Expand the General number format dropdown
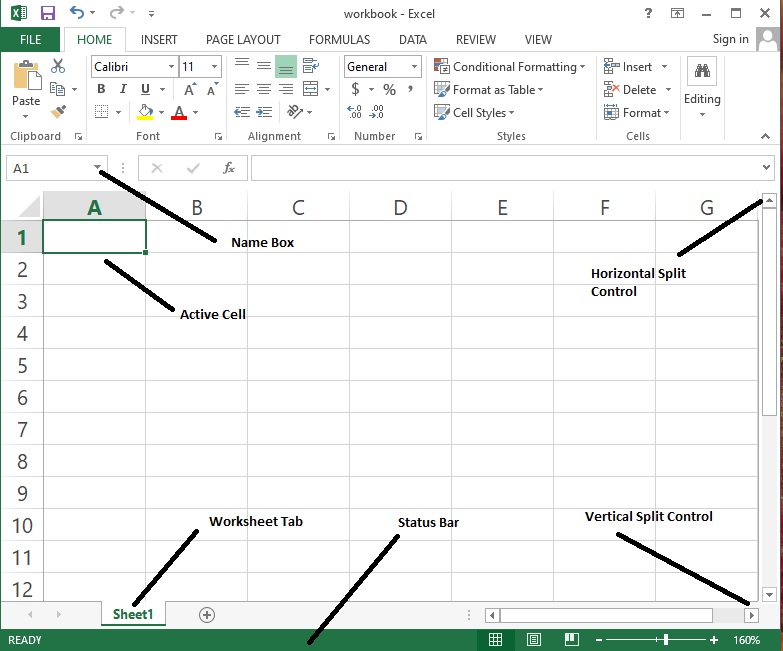This screenshot has height=651, width=783. coord(414,67)
